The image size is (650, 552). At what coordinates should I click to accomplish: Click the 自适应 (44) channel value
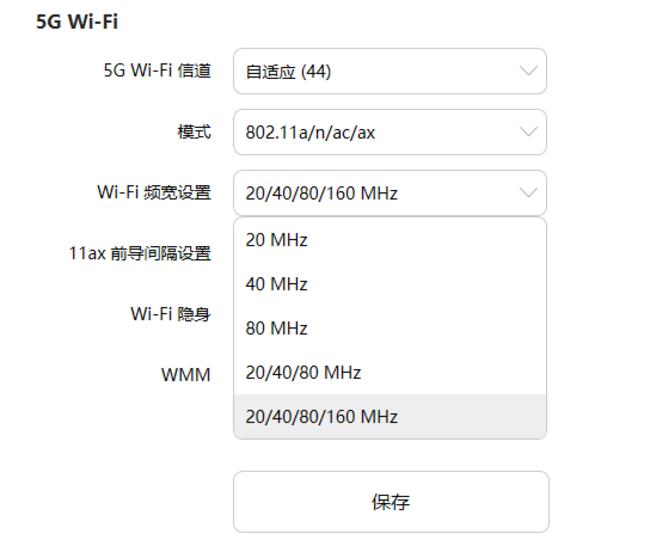click(x=288, y=72)
